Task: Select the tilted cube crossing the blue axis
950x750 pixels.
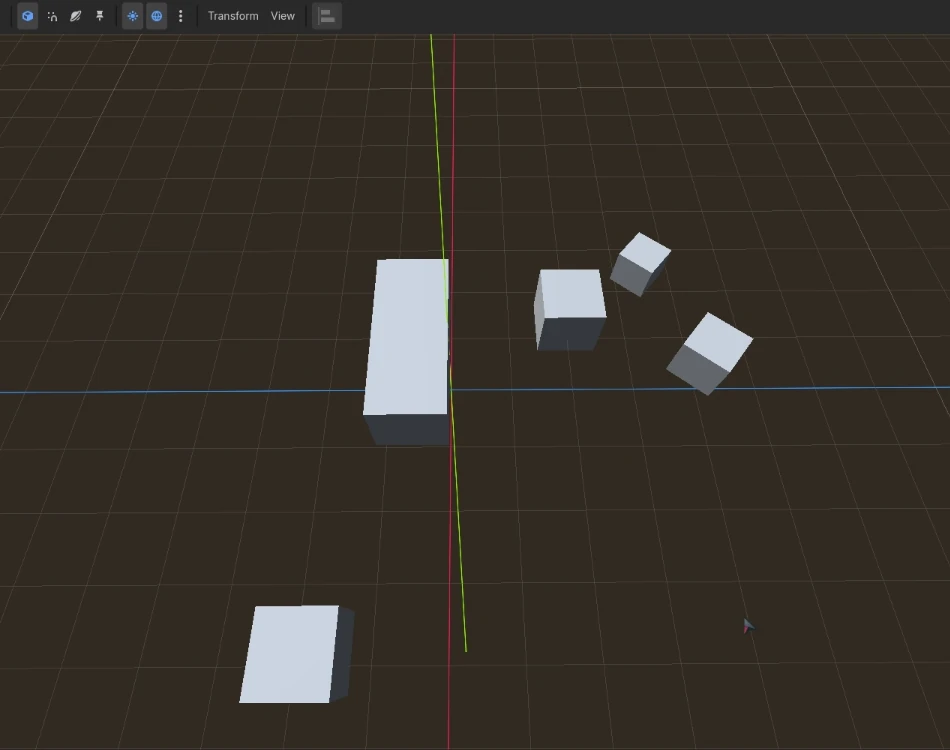Action: pos(709,354)
